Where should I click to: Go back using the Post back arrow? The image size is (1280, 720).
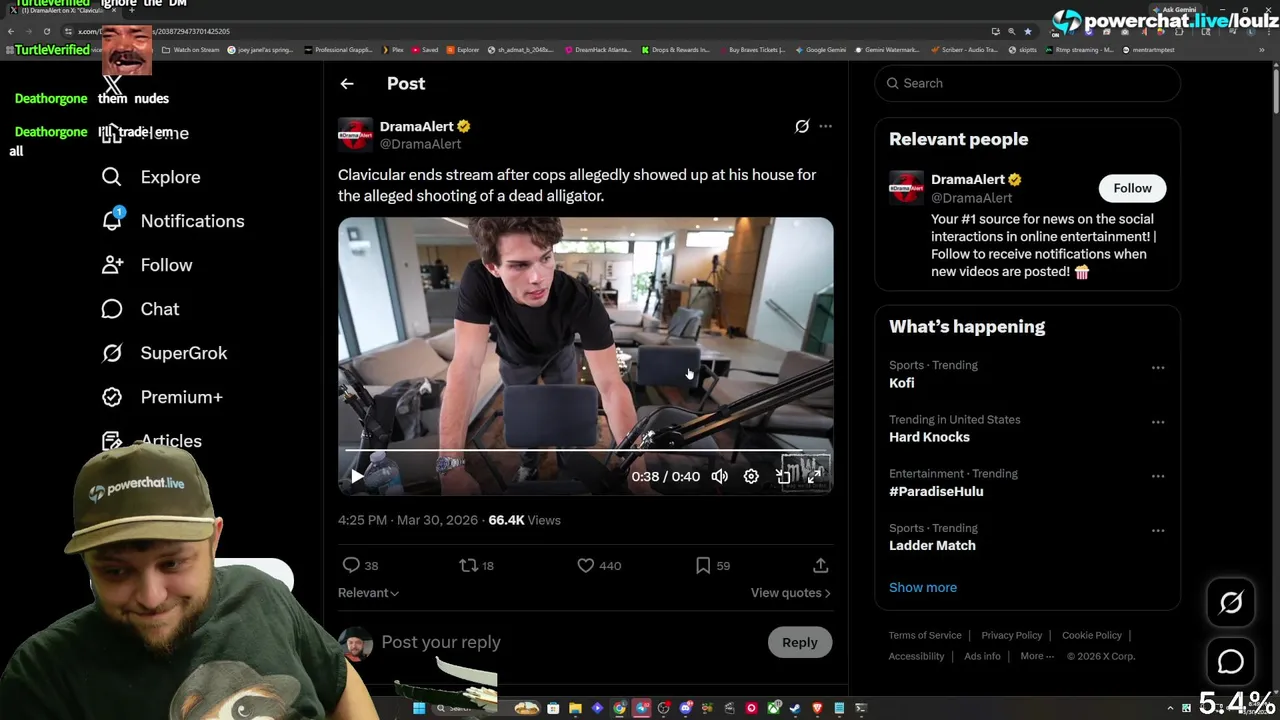click(x=347, y=84)
